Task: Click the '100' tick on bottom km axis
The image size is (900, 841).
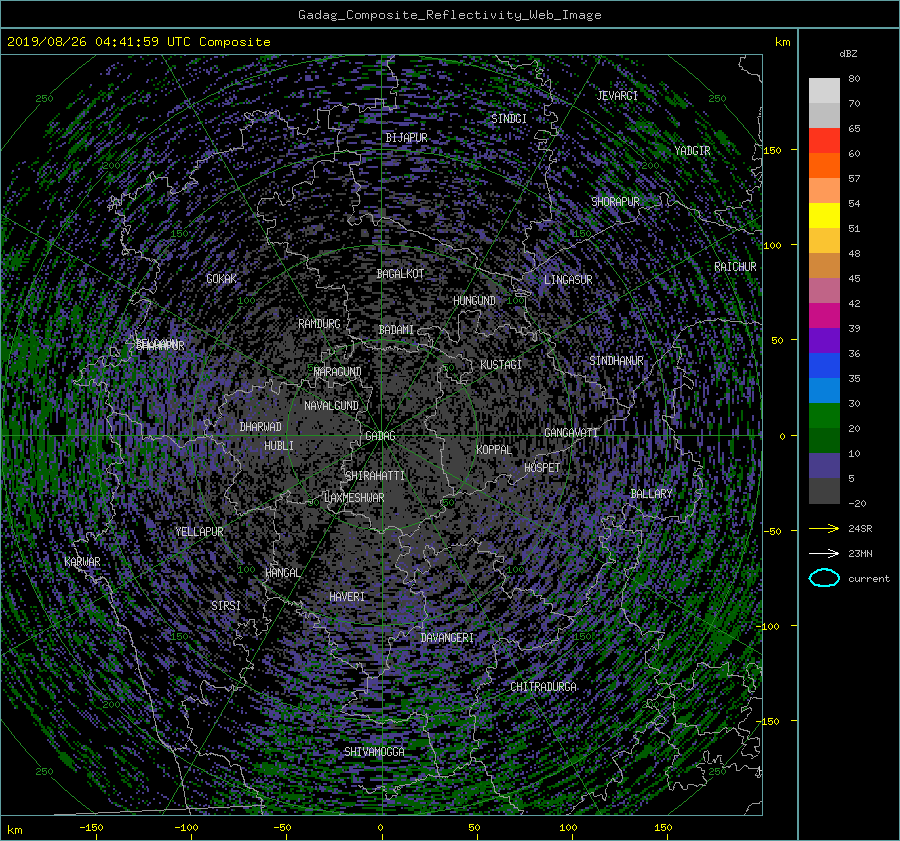Action: click(x=568, y=828)
